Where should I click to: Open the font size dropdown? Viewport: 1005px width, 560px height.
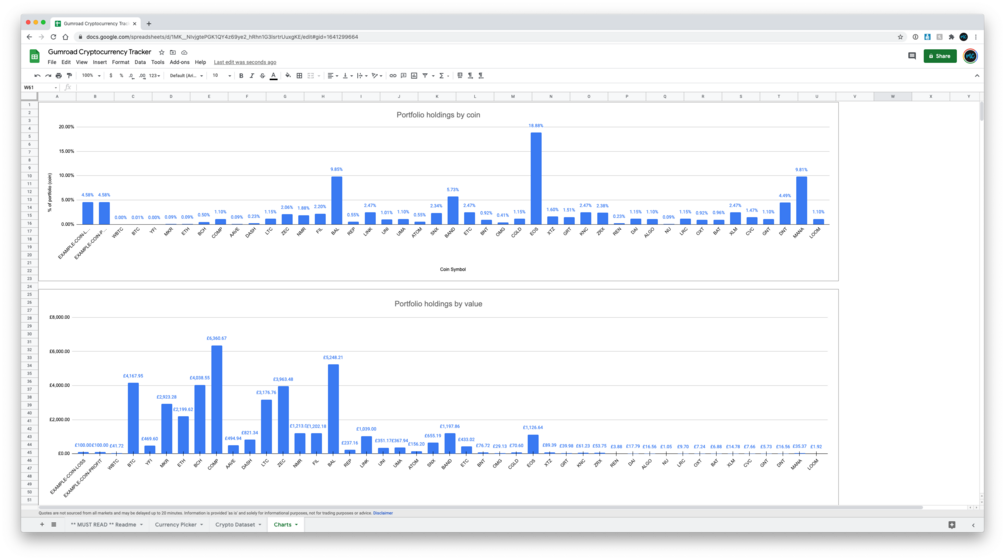[221, 76]
